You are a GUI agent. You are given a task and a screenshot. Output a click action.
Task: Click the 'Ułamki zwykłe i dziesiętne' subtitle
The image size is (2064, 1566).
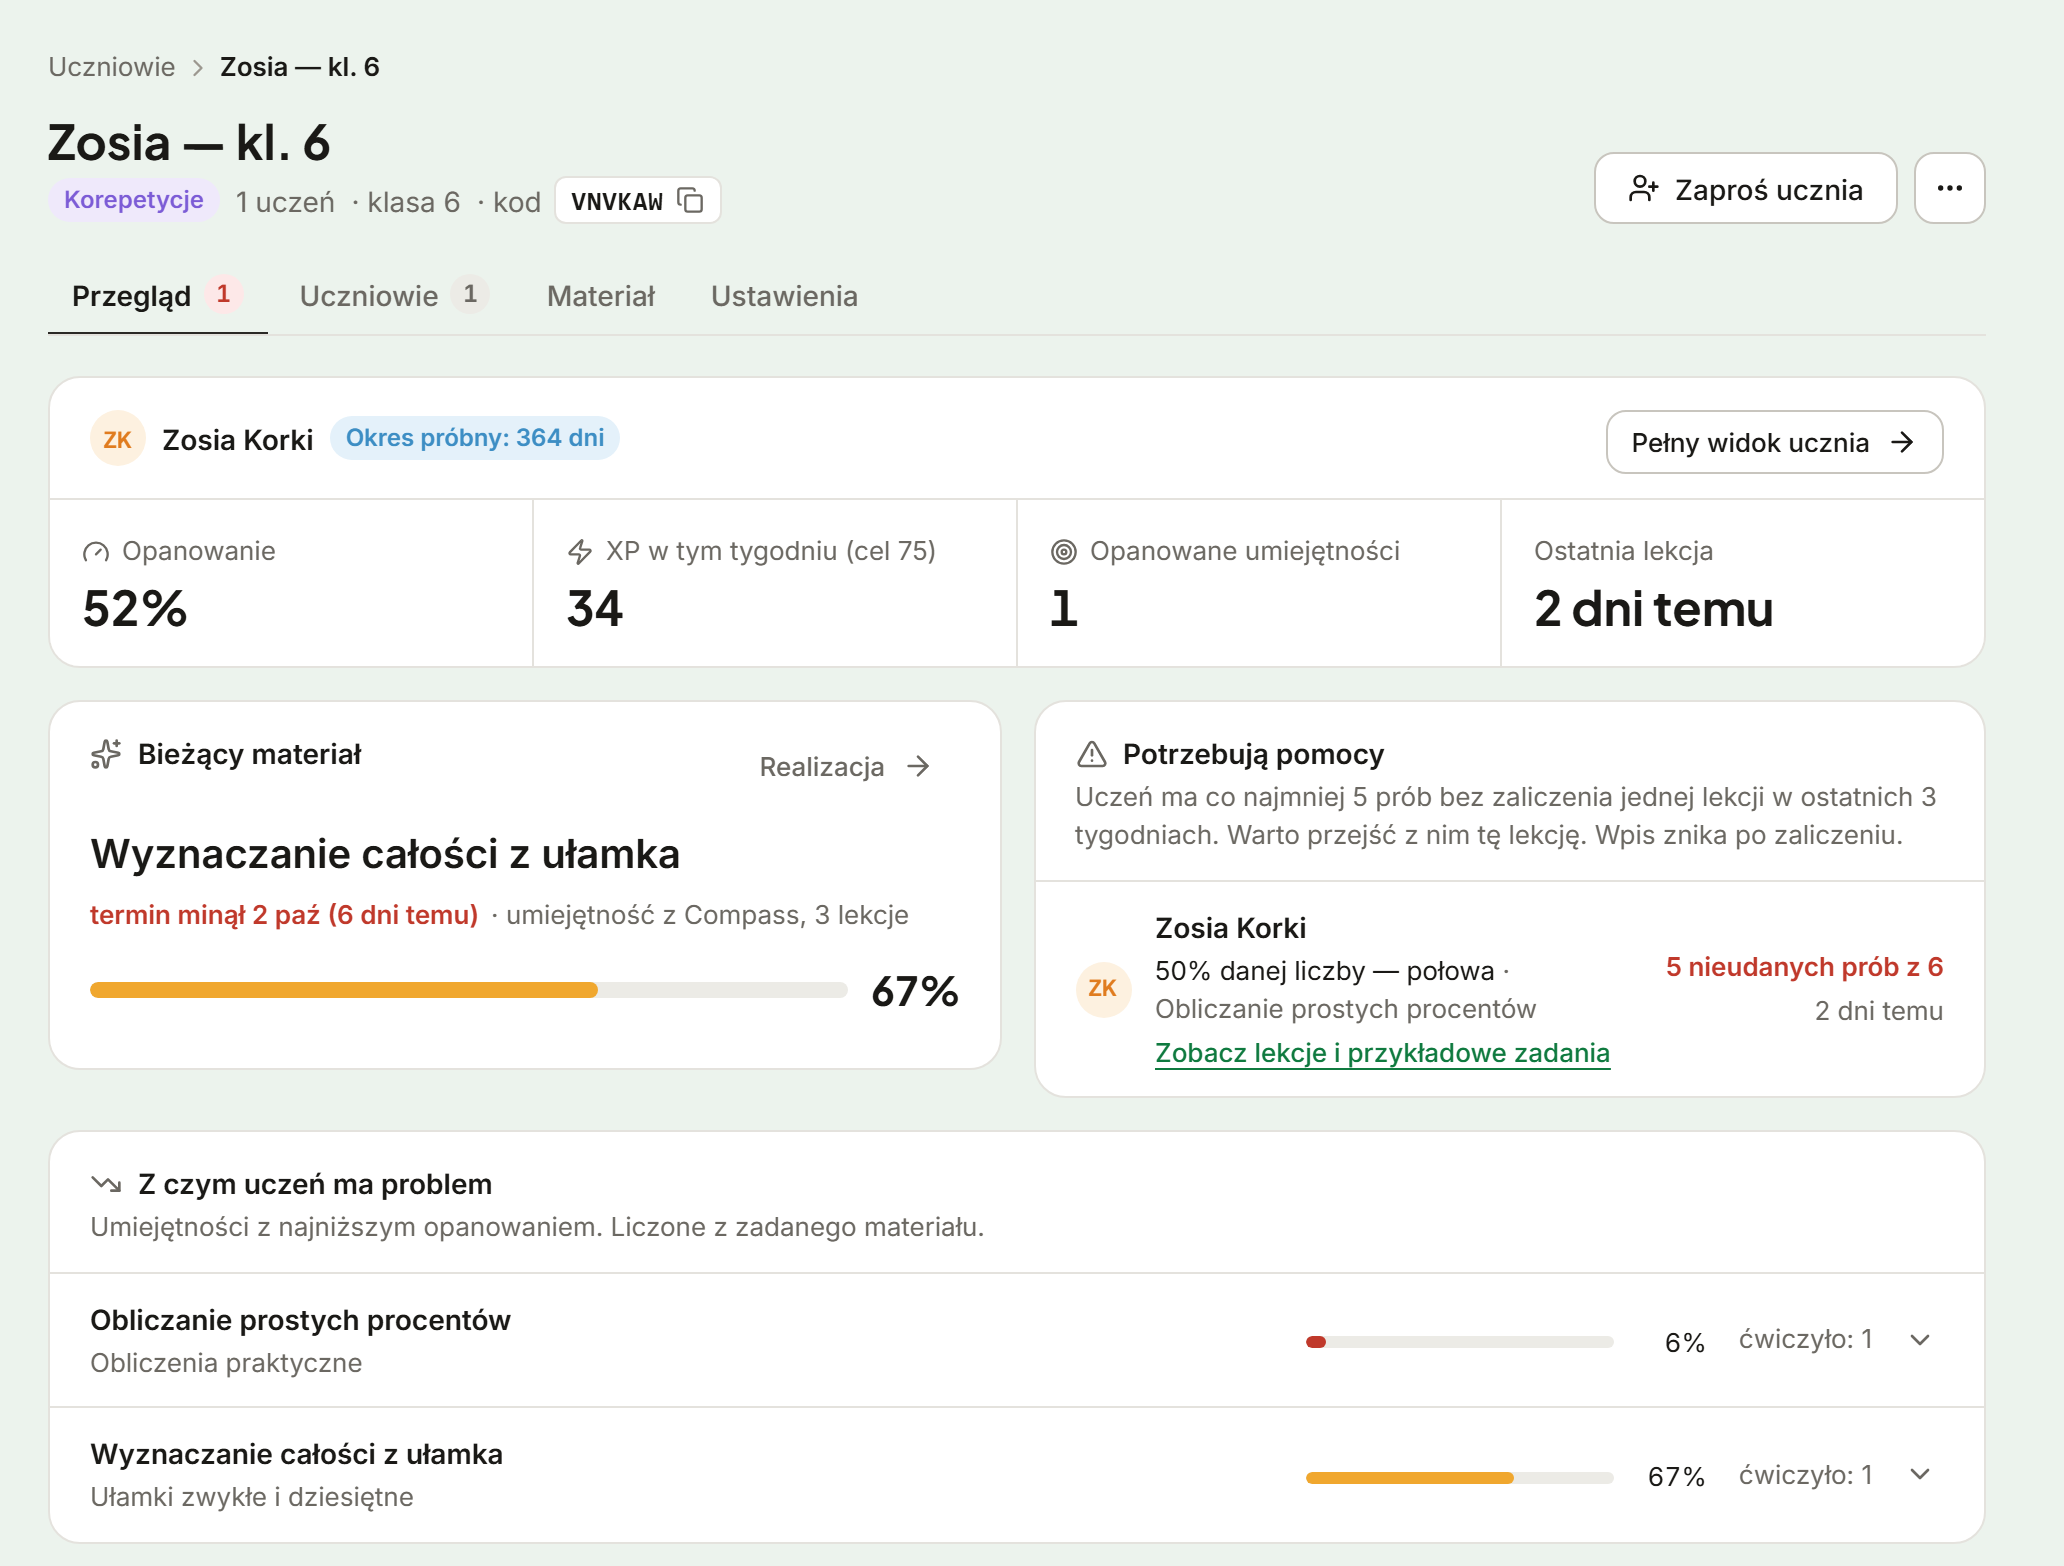(x=252, y=1497)
